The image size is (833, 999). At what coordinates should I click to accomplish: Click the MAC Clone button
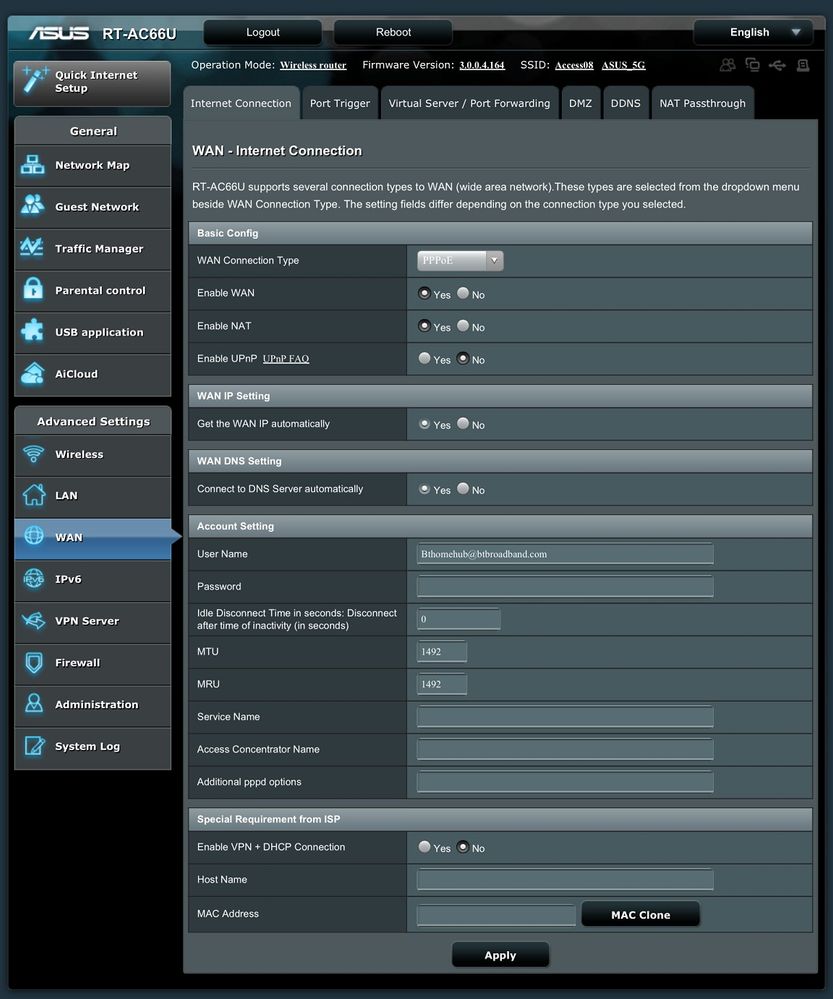pos(641,914)
